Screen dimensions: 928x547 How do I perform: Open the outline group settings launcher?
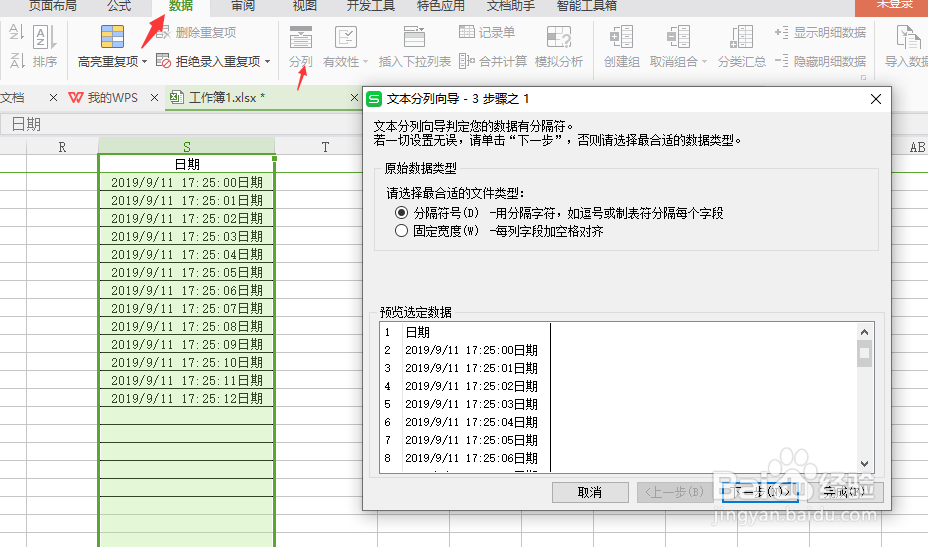click(863, 77)
